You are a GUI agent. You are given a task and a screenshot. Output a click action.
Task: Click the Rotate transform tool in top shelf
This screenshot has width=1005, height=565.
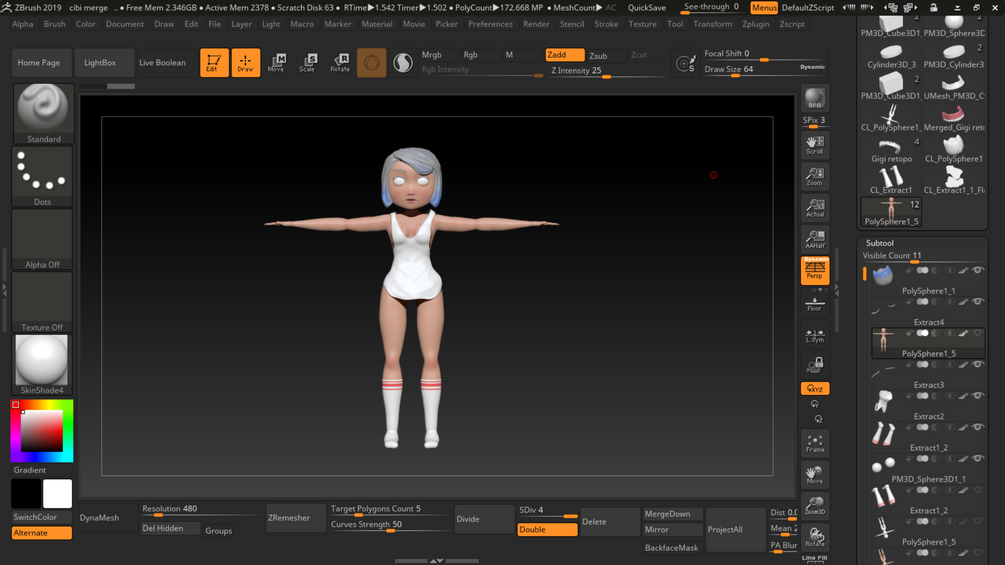(340, 63)
